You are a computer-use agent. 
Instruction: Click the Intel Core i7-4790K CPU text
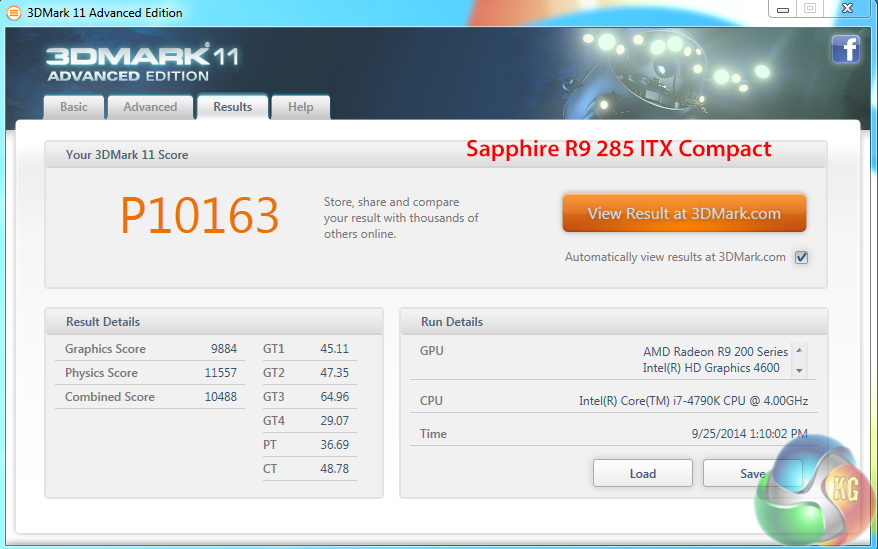pos(693,401)
